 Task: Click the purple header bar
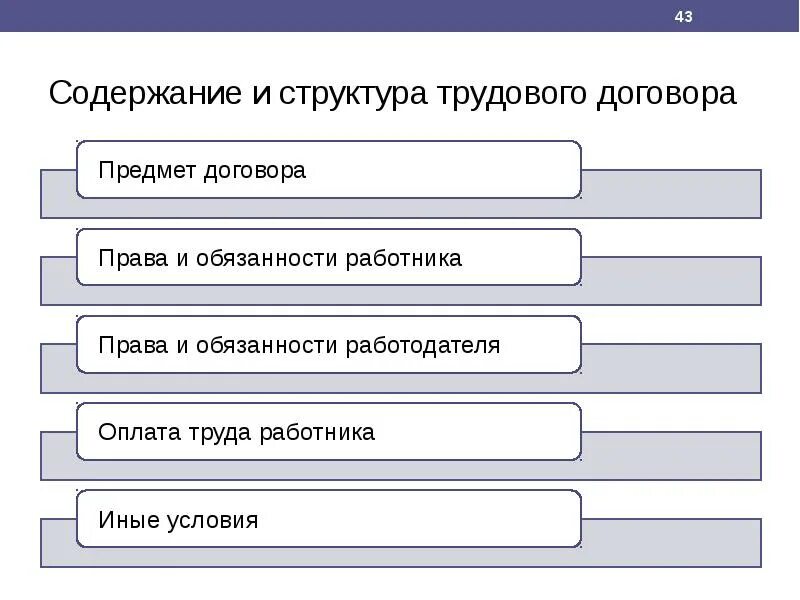399,16
